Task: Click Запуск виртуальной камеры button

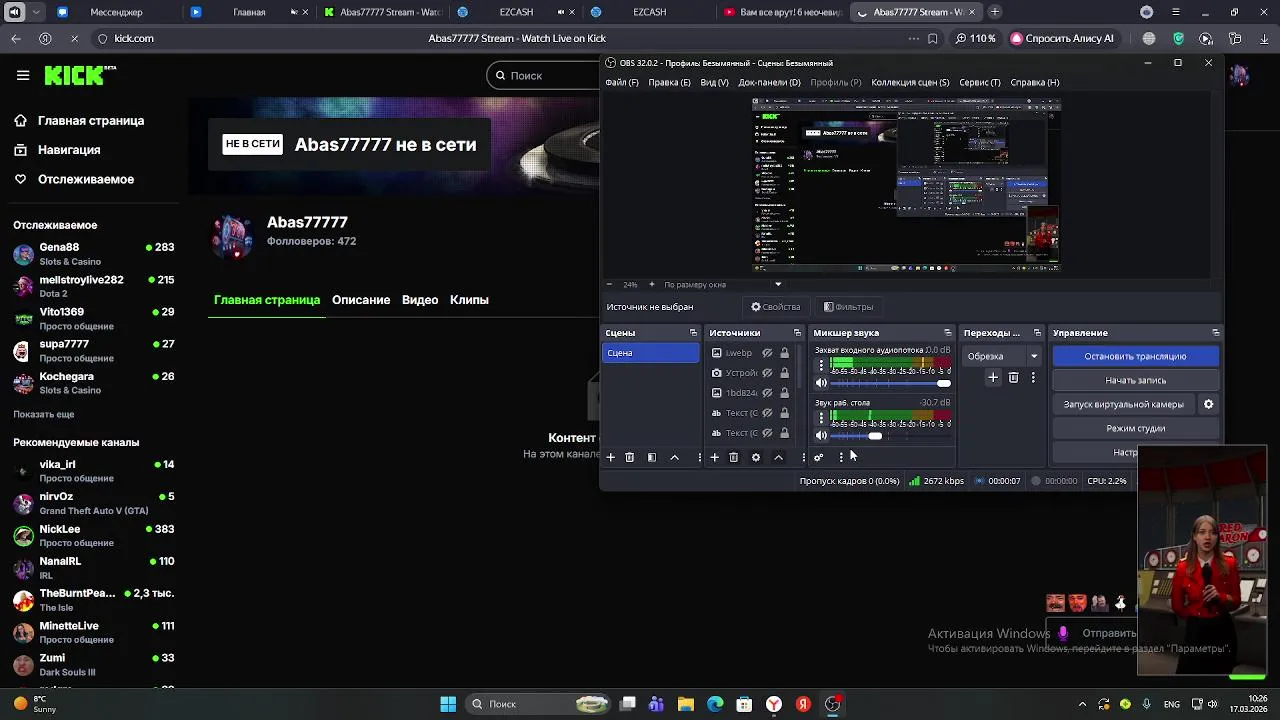Action: [1124, 404]
